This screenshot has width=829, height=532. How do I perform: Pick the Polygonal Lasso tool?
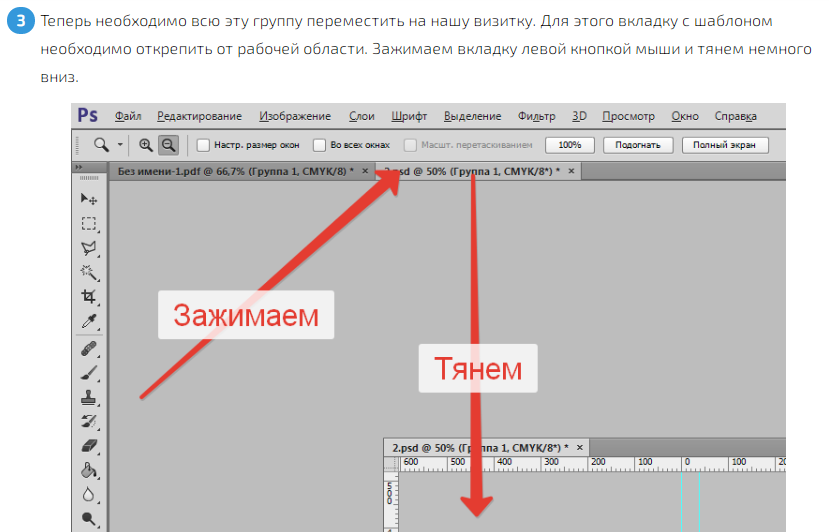pyautogui.click(x=89, y=248)
